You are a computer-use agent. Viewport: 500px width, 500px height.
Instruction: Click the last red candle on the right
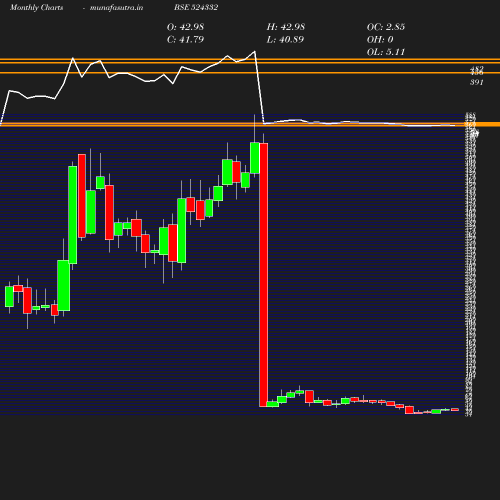coord(455,409)
